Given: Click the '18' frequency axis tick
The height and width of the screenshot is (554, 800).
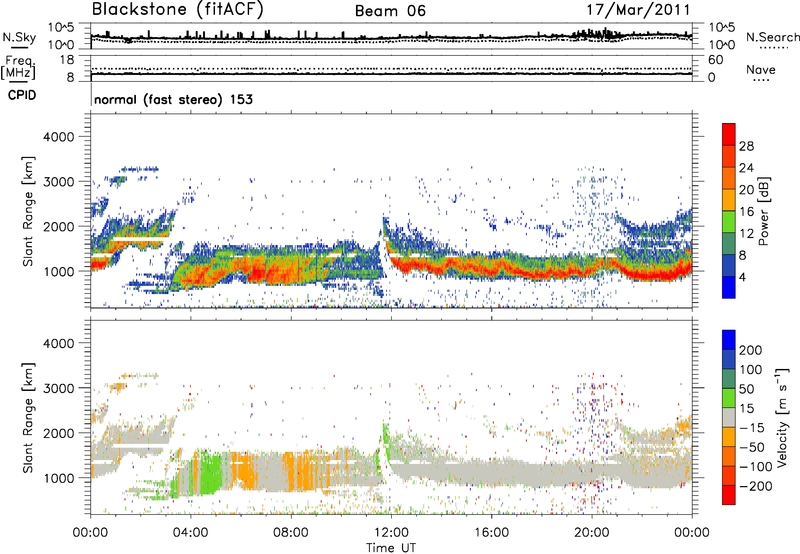Looking at the screenshot, I should (x=67, y=60).
